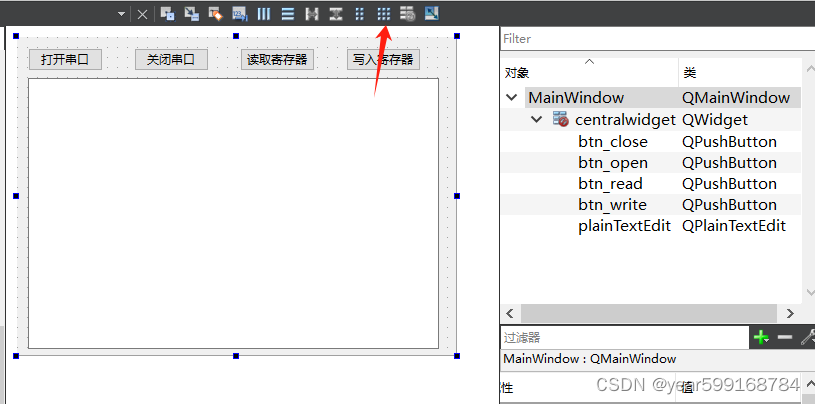Viewport: 815px width, 404px height.
Task: Collapse the centralwidget tree node
Action: pos(537,120)
